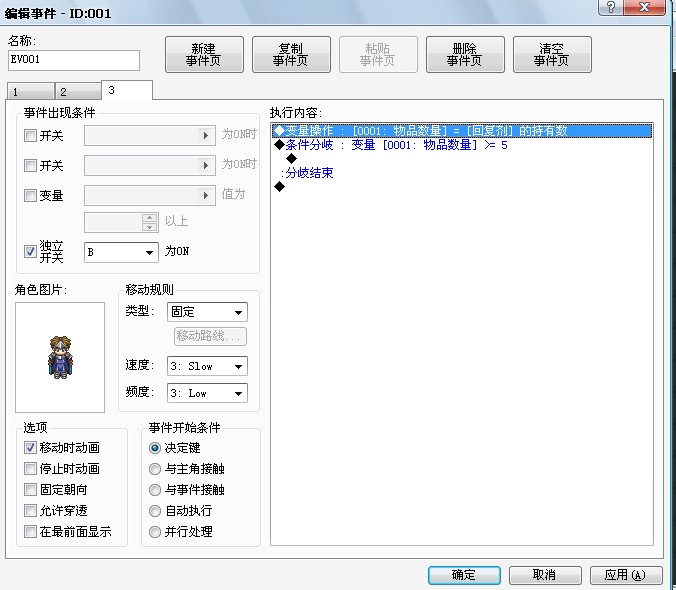
Task: Select the 并行处理 trigger radio button
Action: point(155,532)
